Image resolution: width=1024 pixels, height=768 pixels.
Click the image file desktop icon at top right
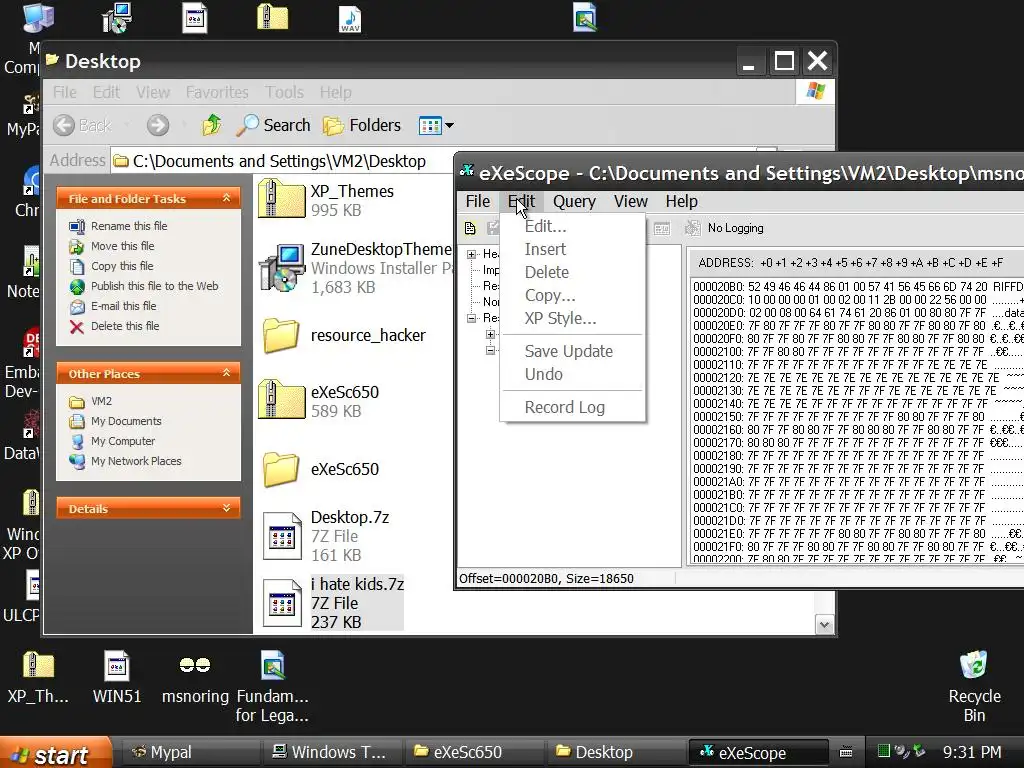tap(584, 17)
